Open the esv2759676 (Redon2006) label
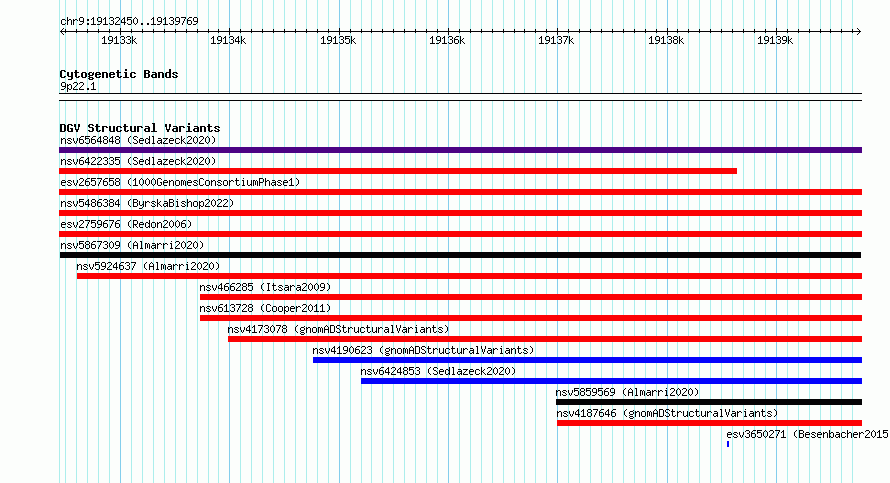Viewport: 890px width, 483px height. [126, 224]
